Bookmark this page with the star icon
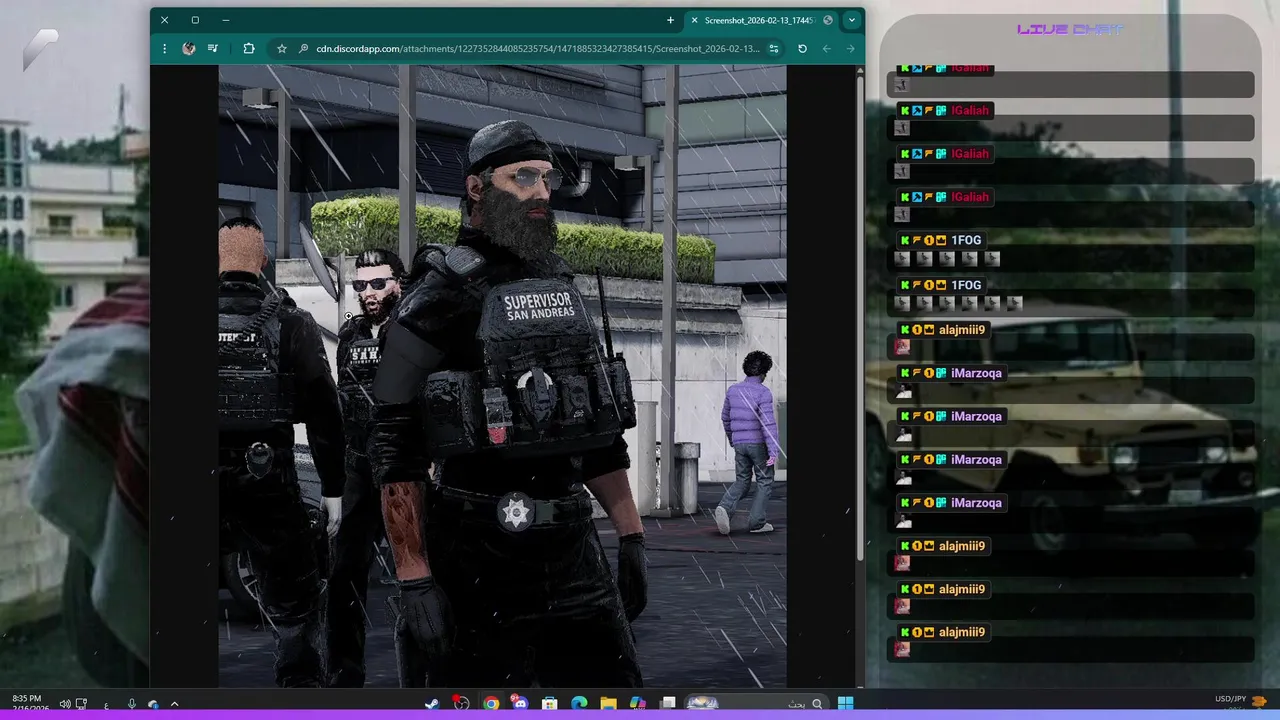Image resolution: width=1280 pixels, height=720 pixels. (282, 48)
